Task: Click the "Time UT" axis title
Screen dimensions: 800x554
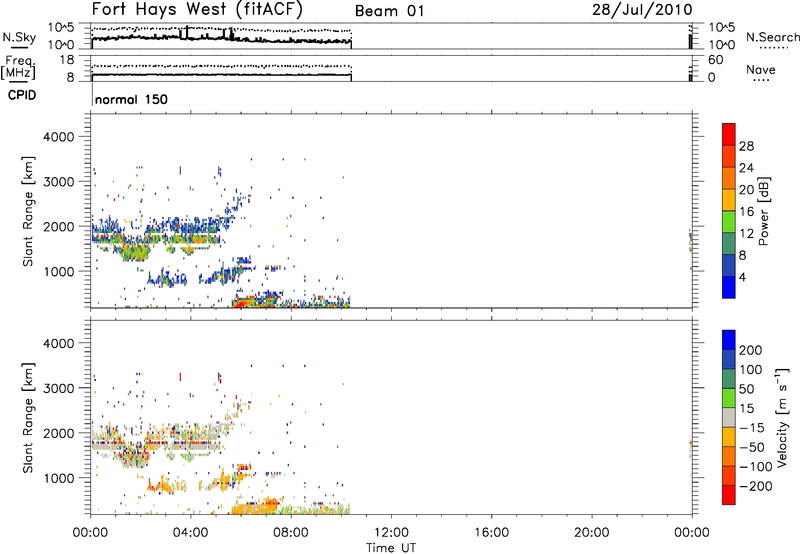Action: pos(391,548)
